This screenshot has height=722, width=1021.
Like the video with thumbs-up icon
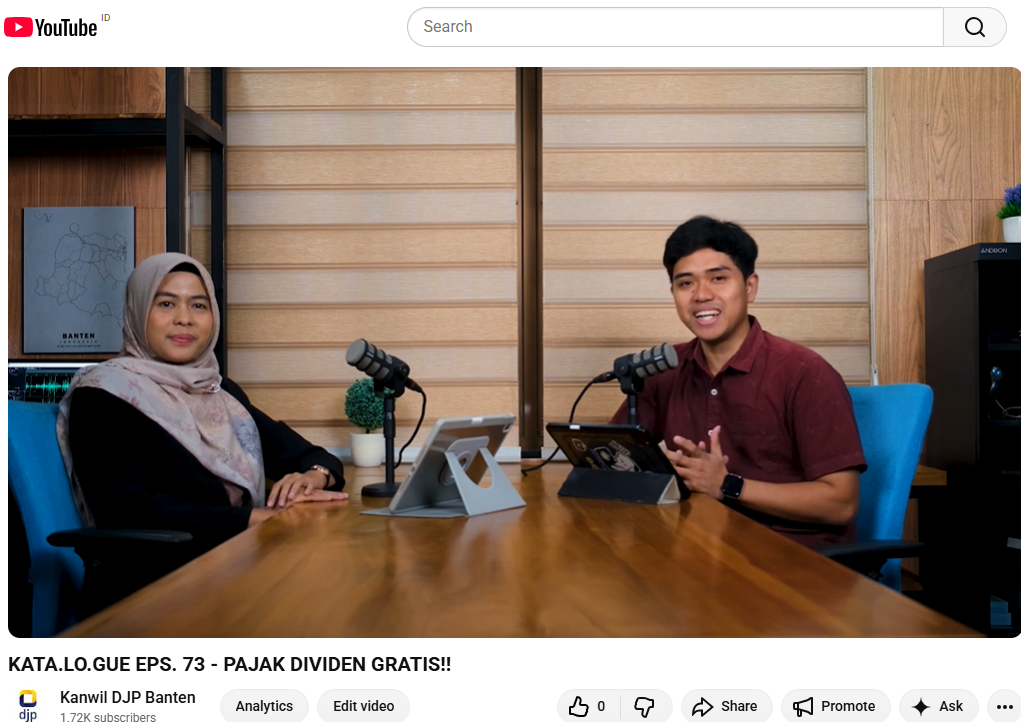579,707
